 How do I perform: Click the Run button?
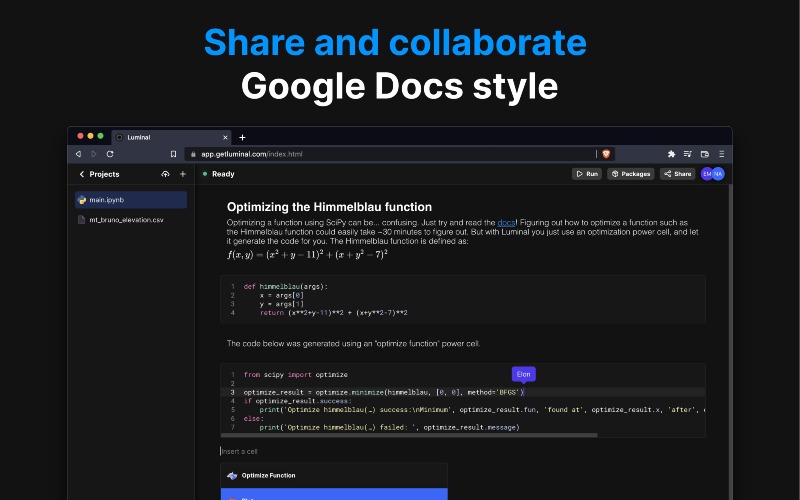[x=587, y=174]
